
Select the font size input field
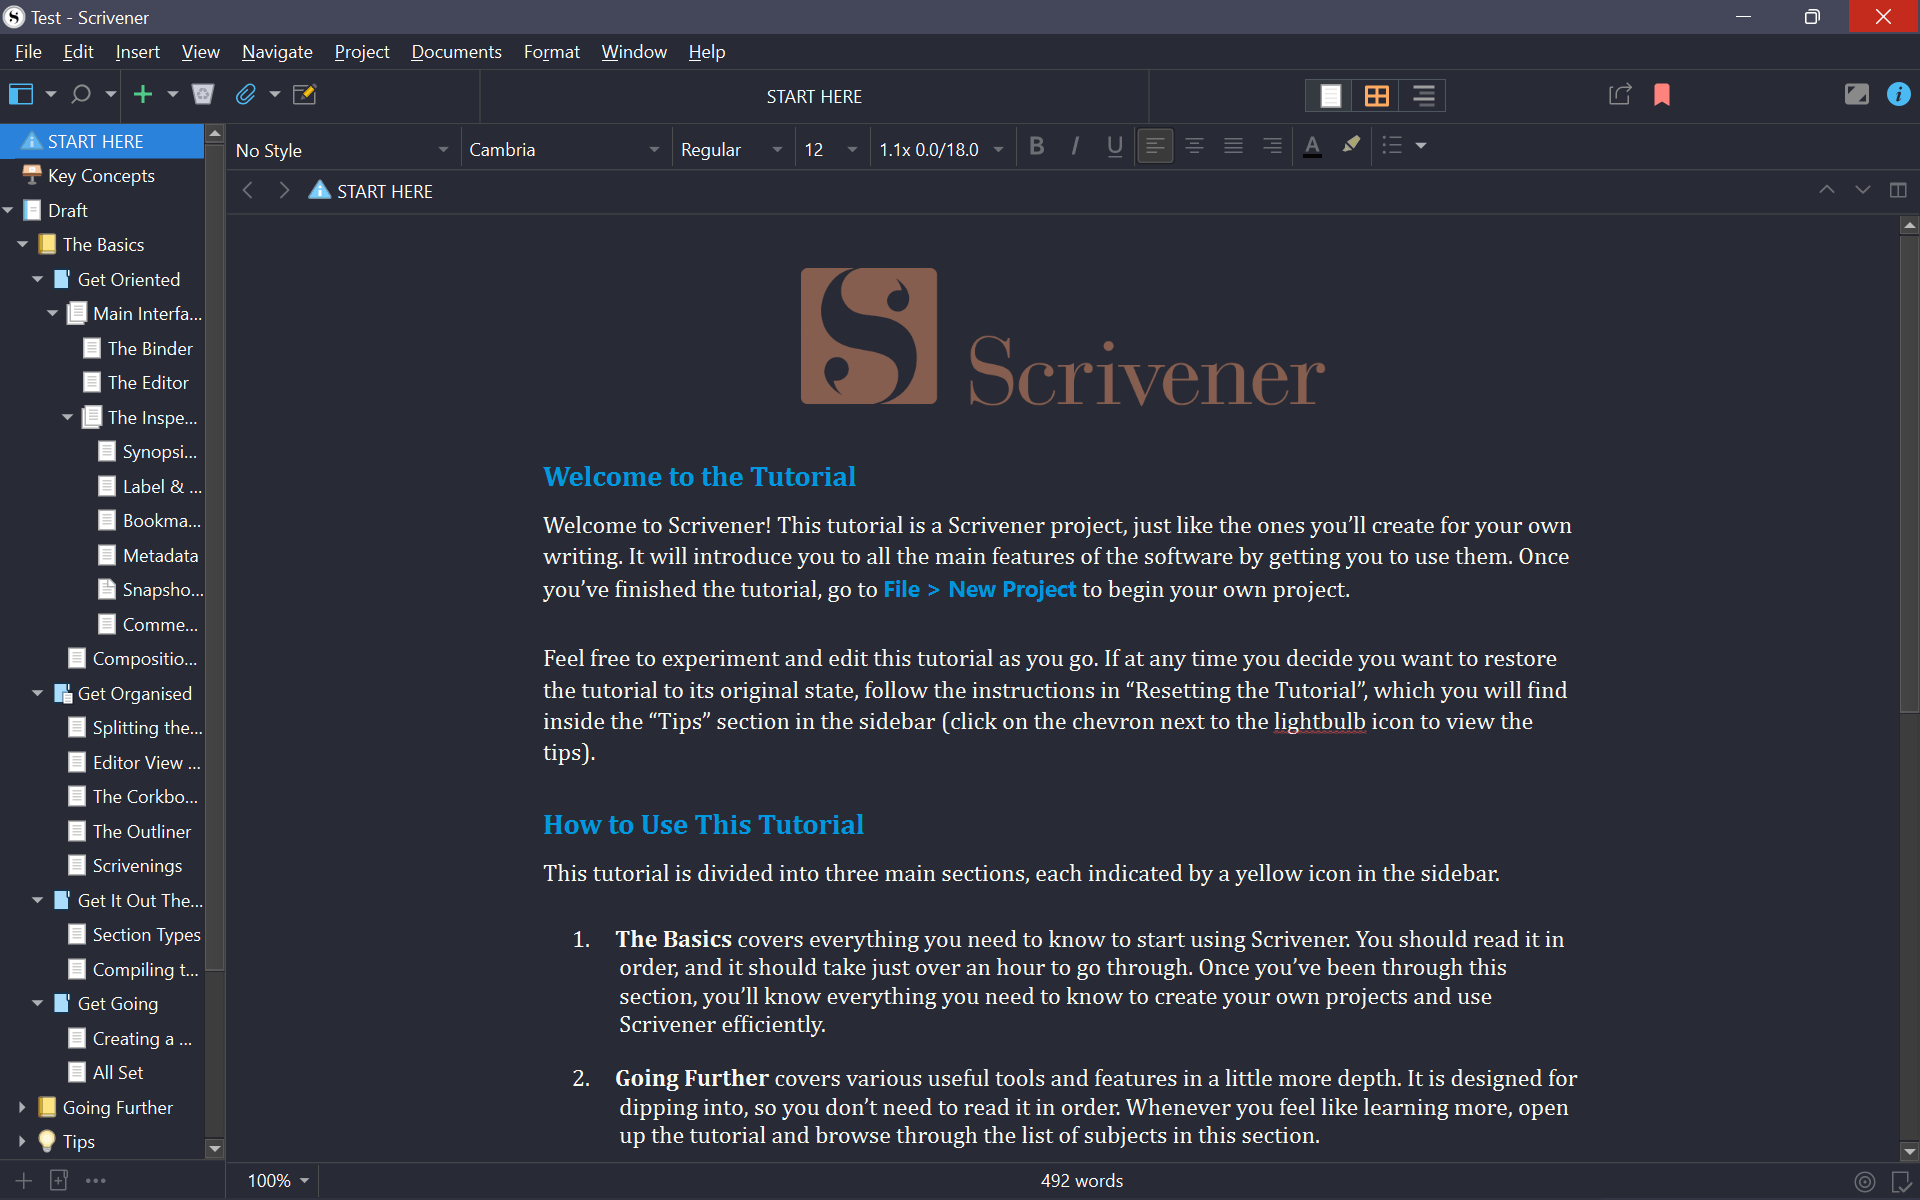pos(816,148)
